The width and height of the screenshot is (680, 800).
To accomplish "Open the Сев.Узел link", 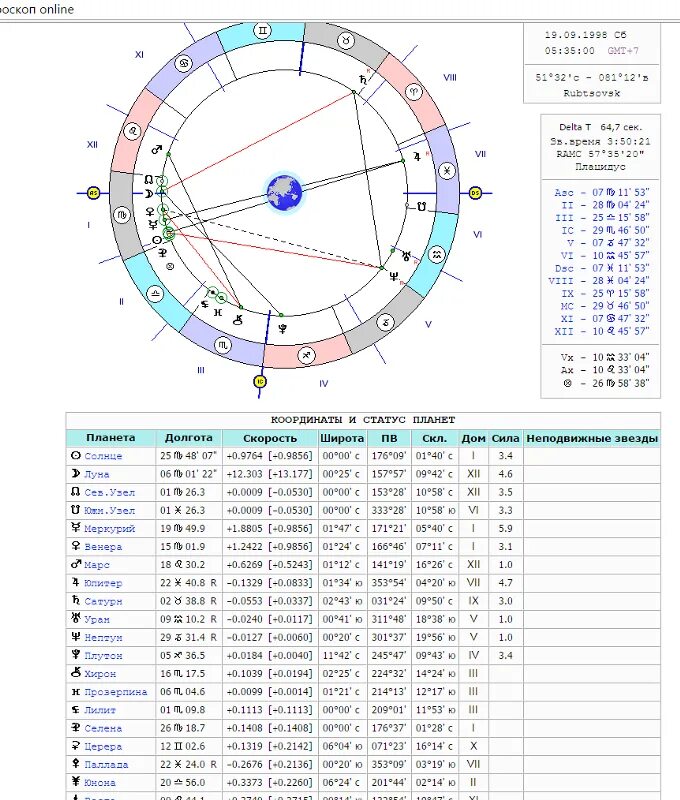I will click(110, 492).
